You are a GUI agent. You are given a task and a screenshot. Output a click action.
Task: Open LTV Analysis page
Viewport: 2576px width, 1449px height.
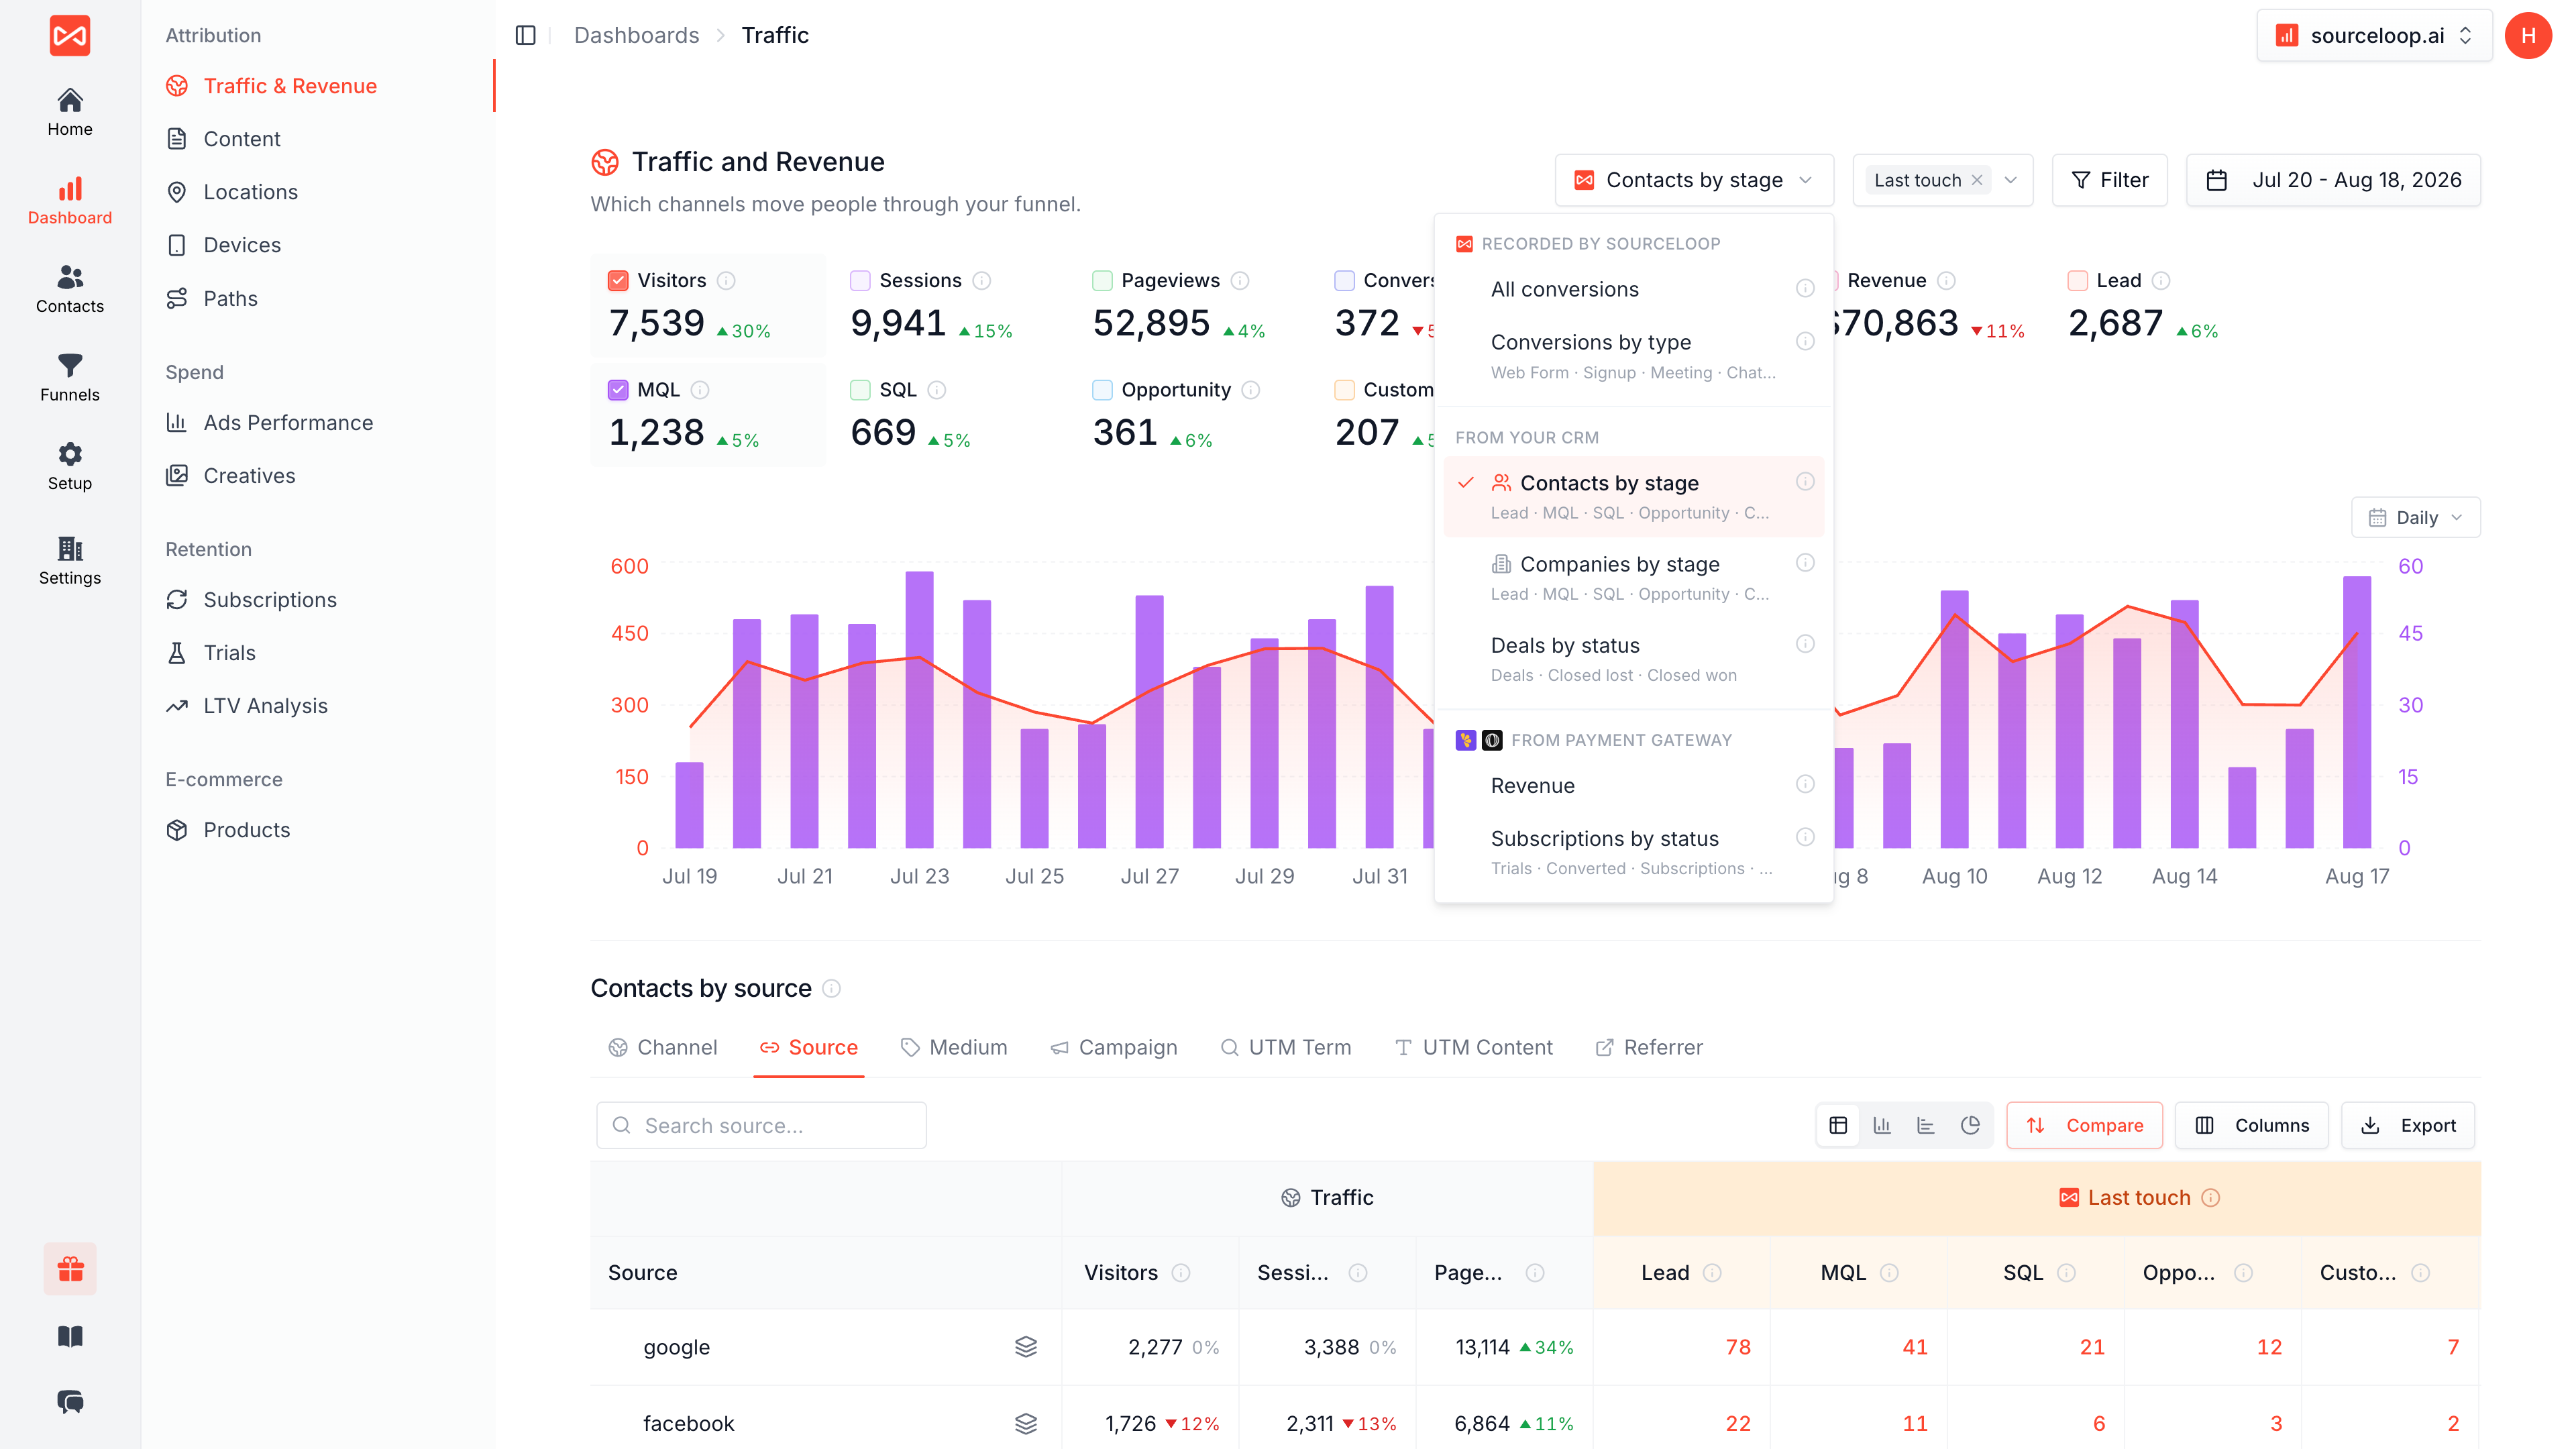[x=265, y=705]
